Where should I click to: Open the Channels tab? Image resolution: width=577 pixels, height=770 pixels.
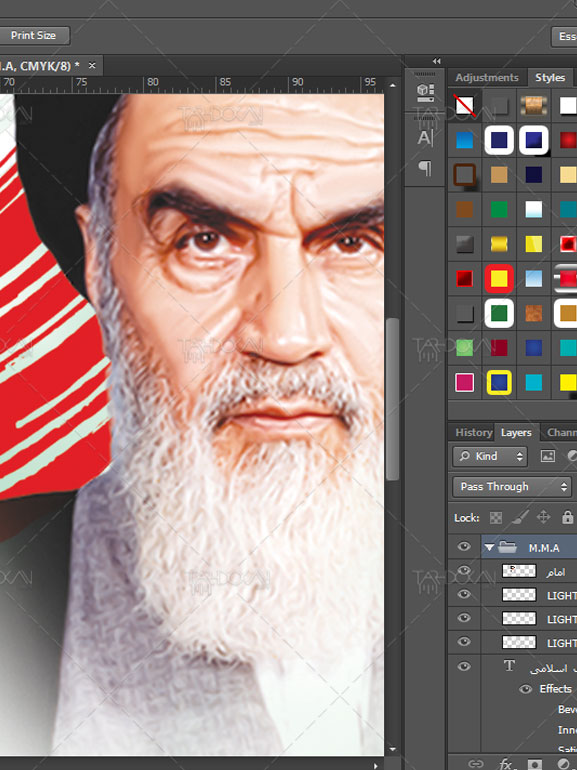click(x=561, y=433)
